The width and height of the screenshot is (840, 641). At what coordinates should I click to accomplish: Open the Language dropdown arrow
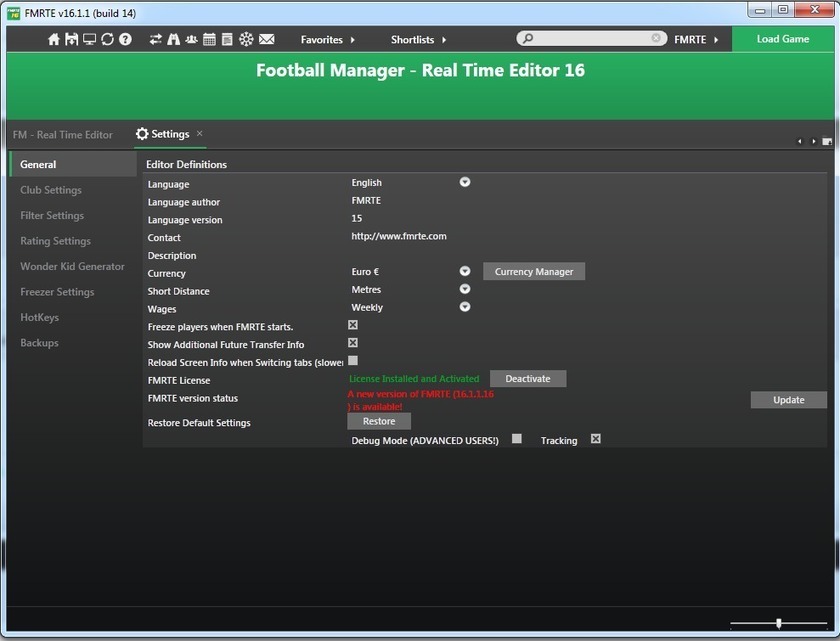465,182
